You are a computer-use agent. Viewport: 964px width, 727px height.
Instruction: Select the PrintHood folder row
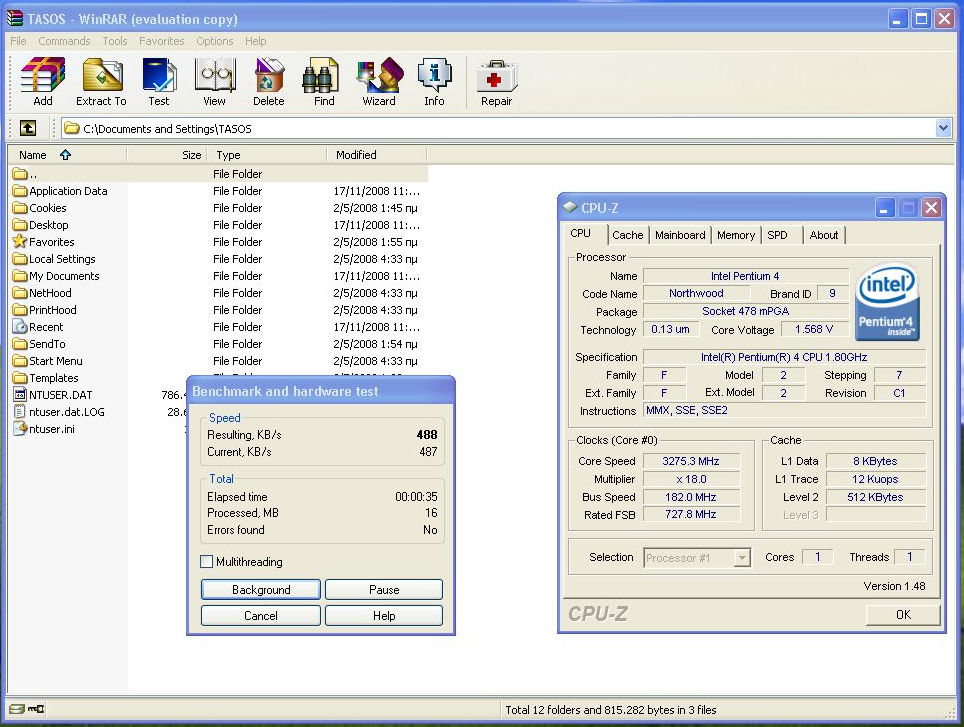(x=218, y=310)
